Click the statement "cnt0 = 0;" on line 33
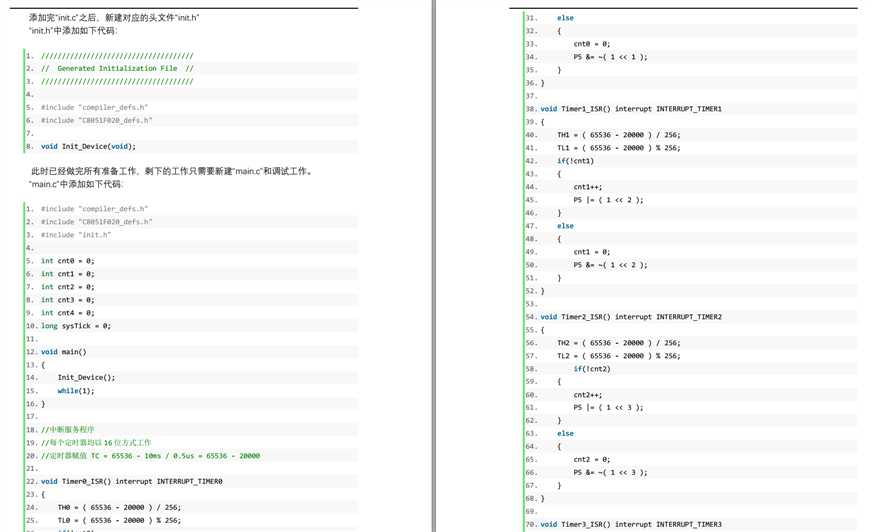This screenshot has height=532, width=874. (x=592, y=44)
